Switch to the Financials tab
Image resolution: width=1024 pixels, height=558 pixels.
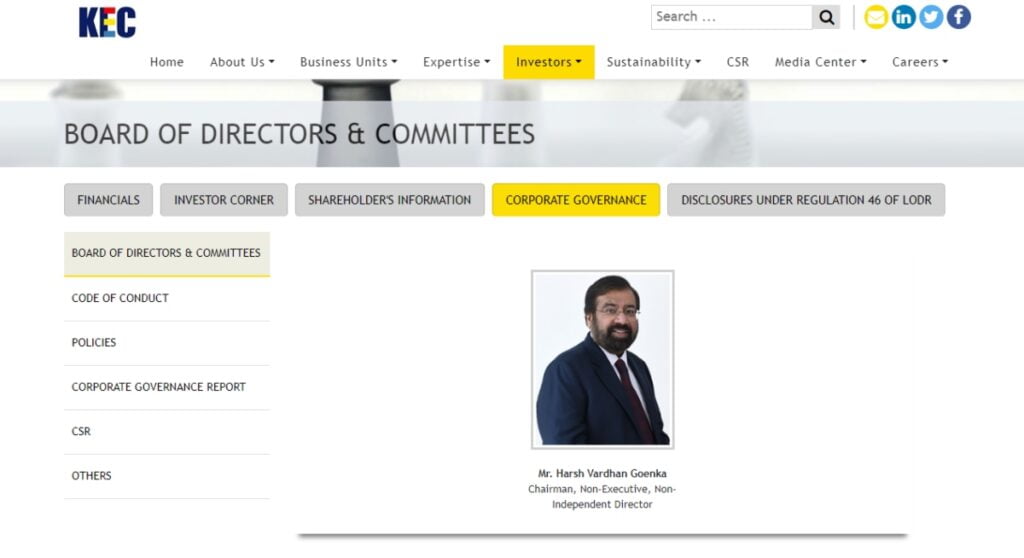(x=108, y=200)
